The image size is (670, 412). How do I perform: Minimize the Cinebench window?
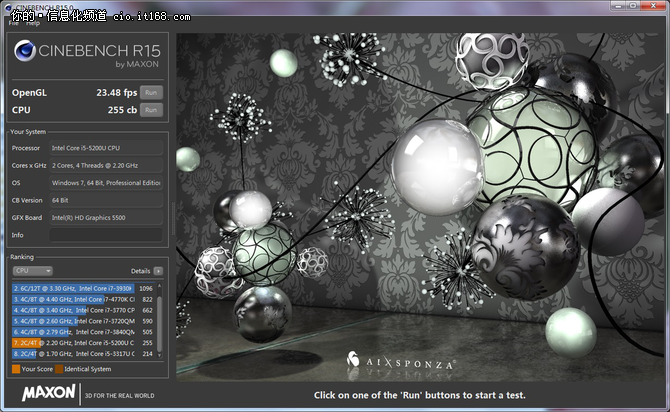click(x=618, y=6)
